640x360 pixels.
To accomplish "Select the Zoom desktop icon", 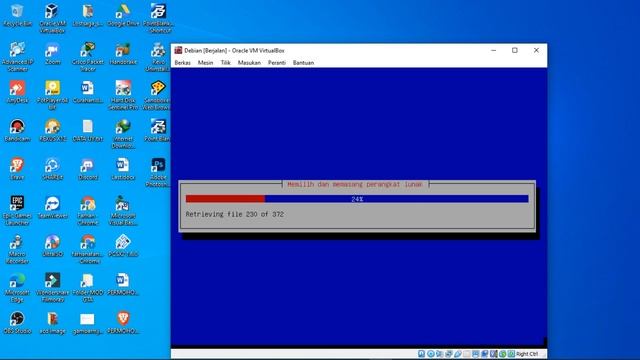I will [52, 54].
